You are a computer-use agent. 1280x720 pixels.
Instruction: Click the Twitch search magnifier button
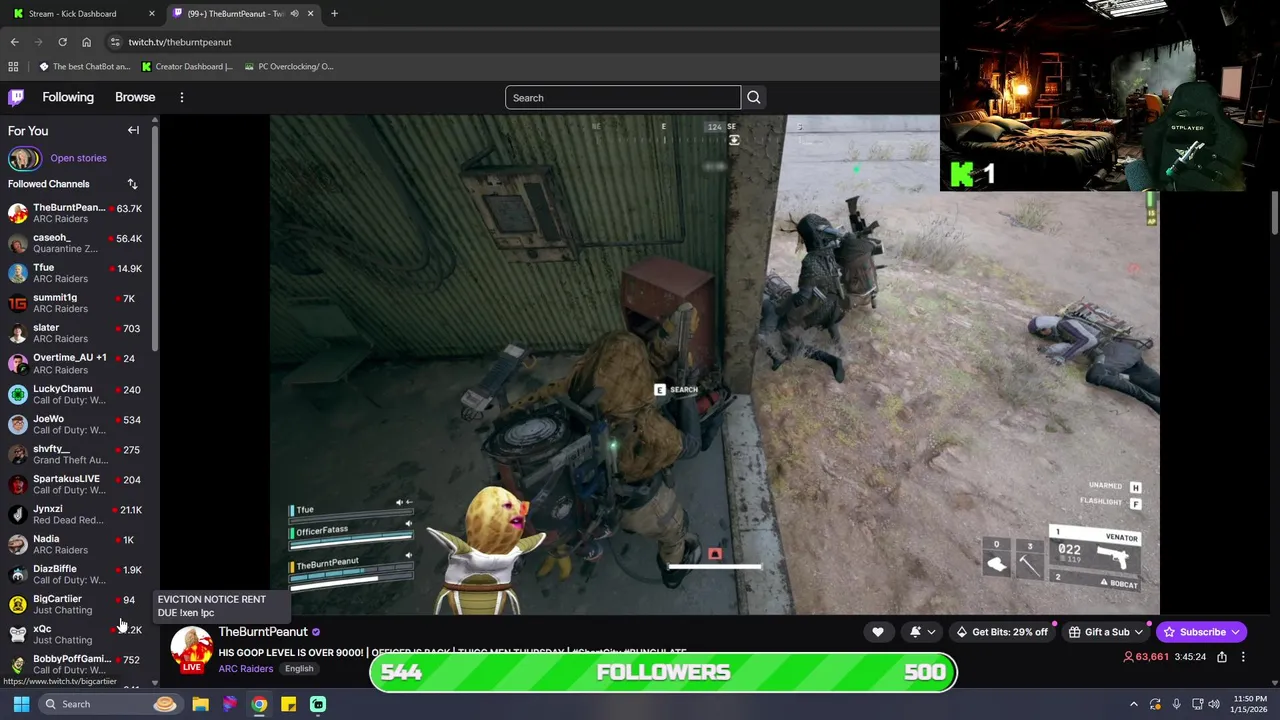tap(754, 97)
